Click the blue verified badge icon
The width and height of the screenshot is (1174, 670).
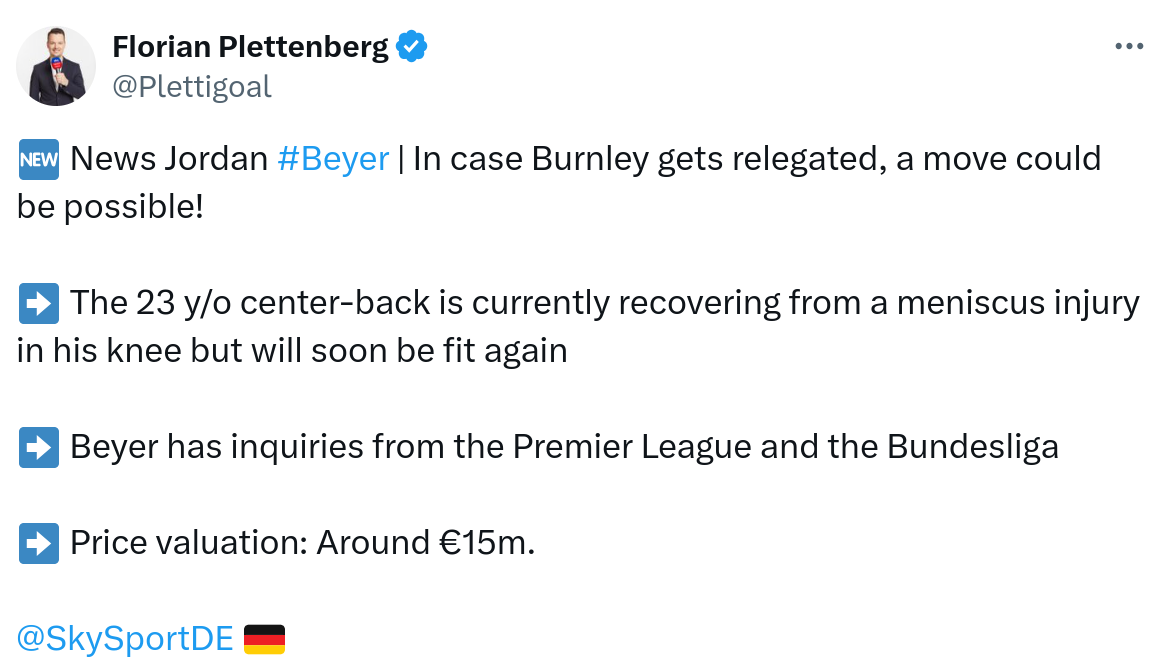pos(412,46)
